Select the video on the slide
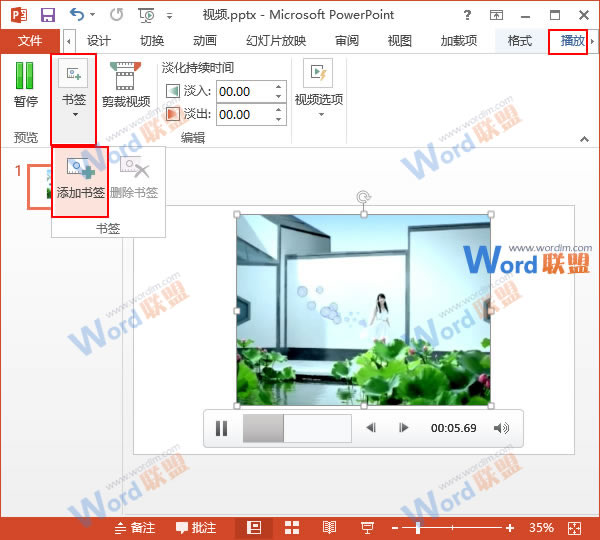Screen dimensions: 600x540 click(x=364, y=310)
